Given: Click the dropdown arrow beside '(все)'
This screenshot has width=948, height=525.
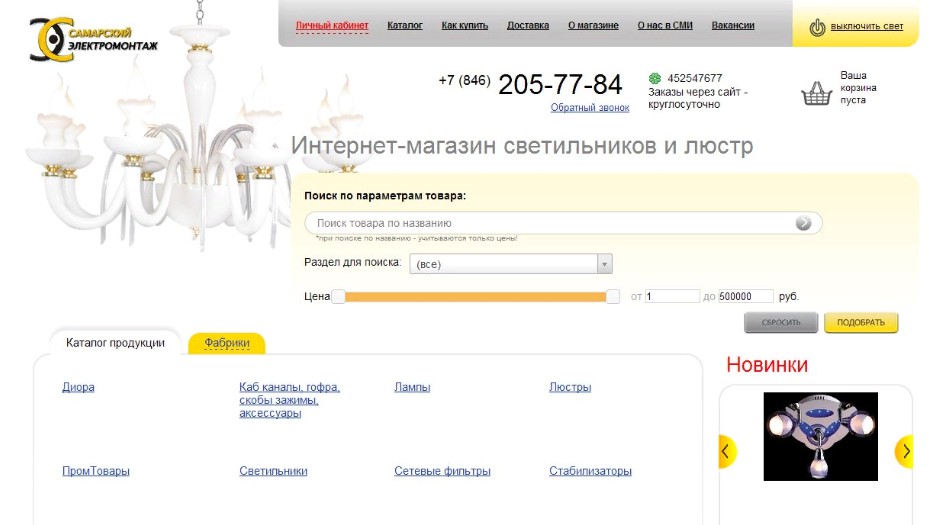Looking at the screenshot, I should (605, 264).
